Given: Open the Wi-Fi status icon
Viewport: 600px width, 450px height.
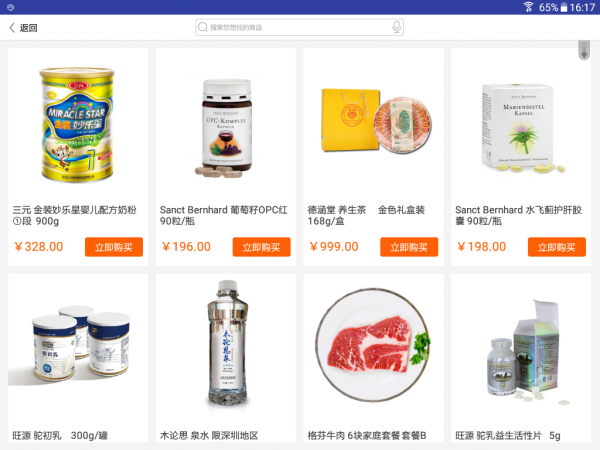Looking at the screenshot, I should click(x=528, y=7).
